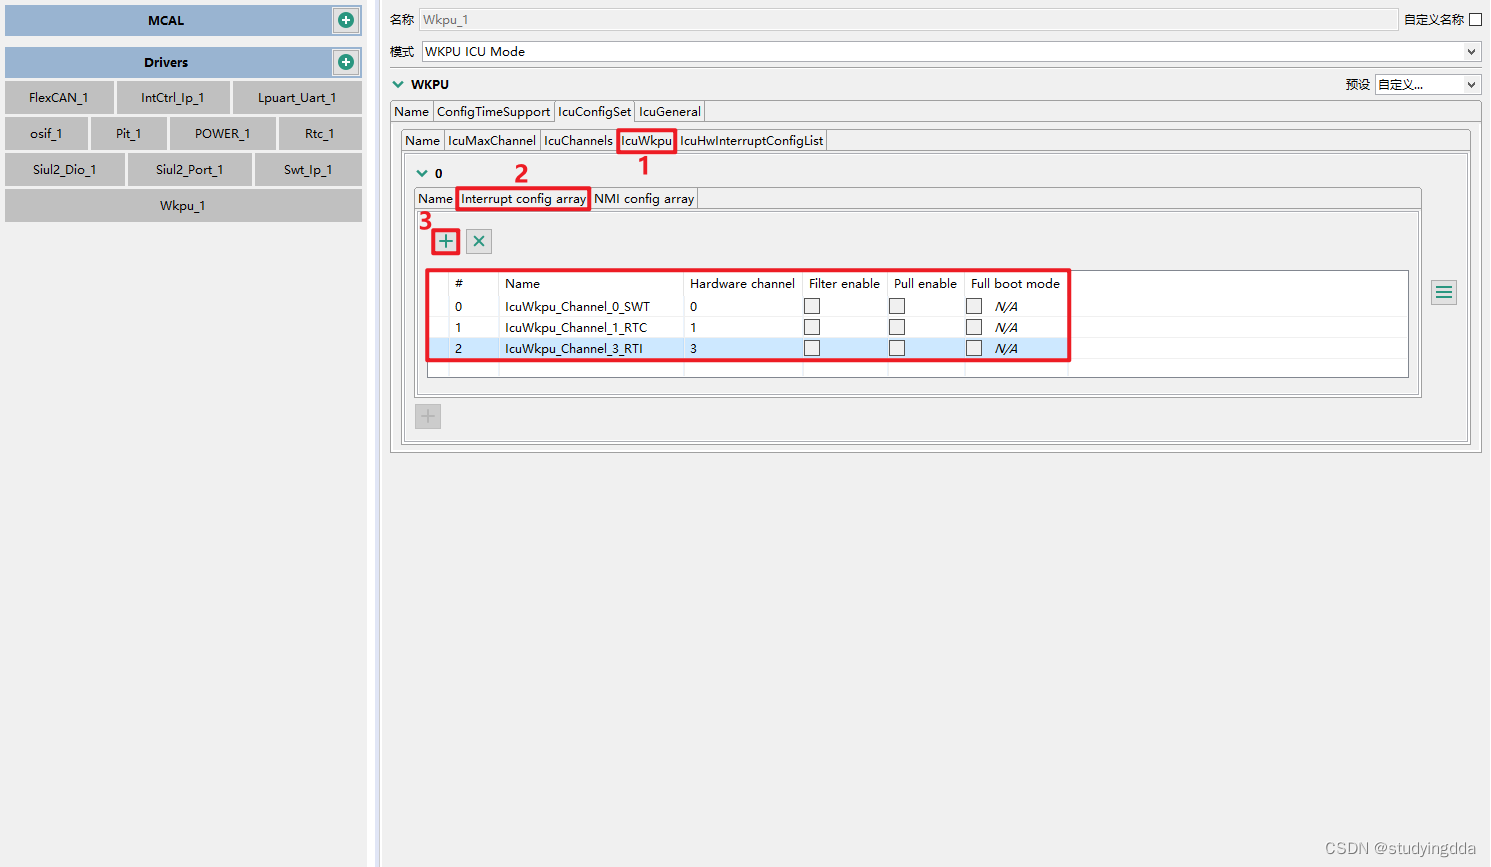Screen dimensions: 1491x867
Task: Click Pull enable column header
Action: pyautogui.click(x=925, y=283)
